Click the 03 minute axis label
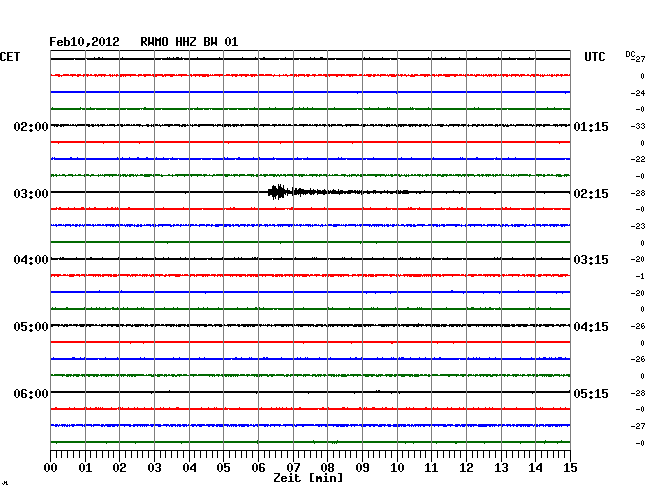Viewport: 650px width, 494px height. tap(154, 468)
